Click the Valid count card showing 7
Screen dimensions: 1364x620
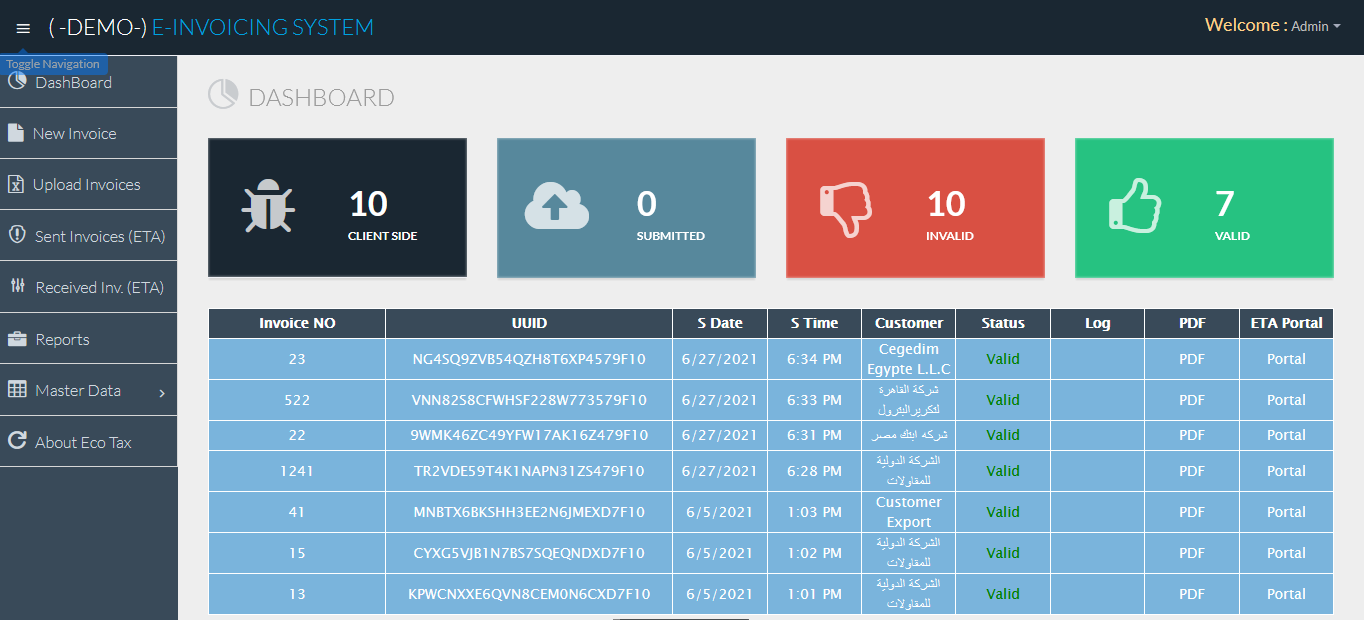1204,208
